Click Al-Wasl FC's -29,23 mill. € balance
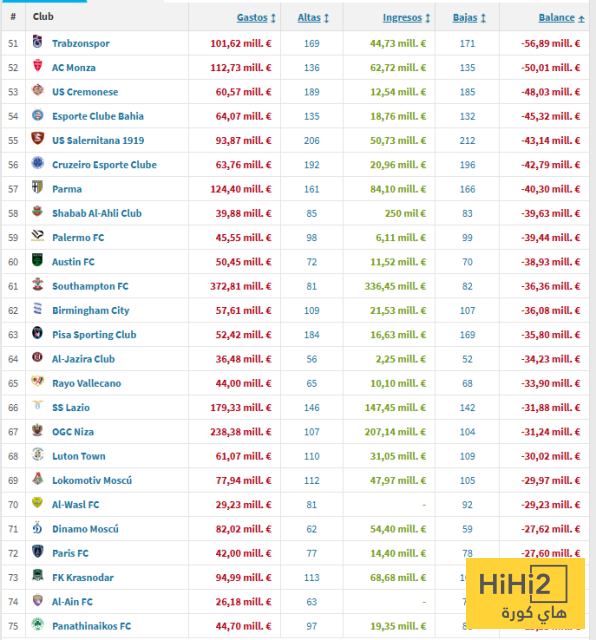Viewport: 596px width, 640px height. point(550,504)
